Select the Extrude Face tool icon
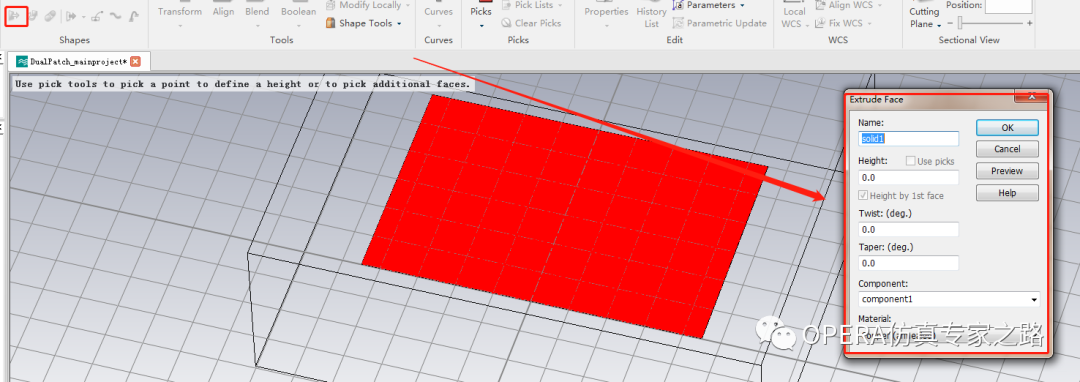The height and width of the screenshot is (382, 1080). tap(16, 15)
